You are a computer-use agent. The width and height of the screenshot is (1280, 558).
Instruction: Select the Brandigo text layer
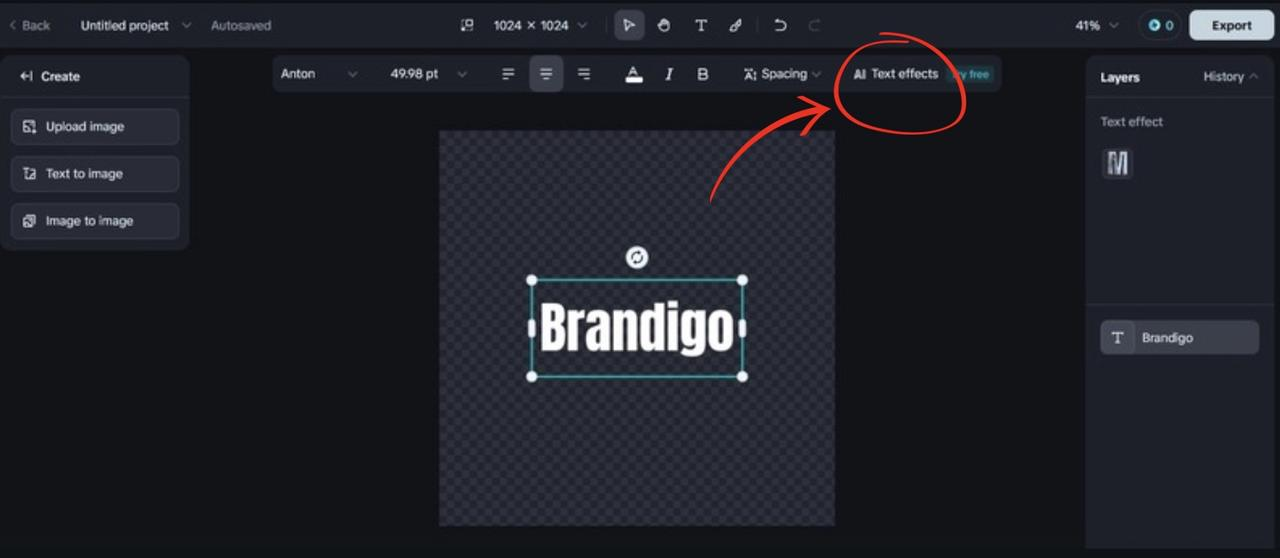point(1180,338)
